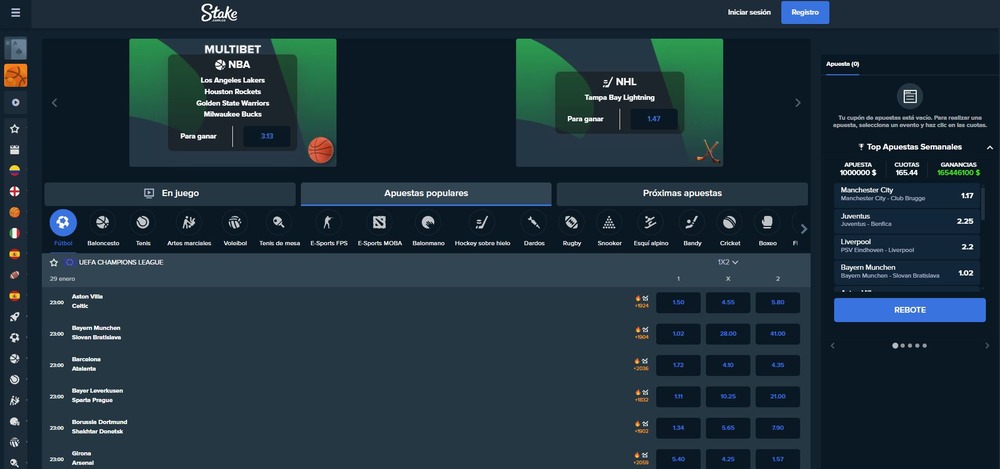Open the 1X2 market dropdown
Image resolution: width=1000 pixels, height=469 pixels.
click(x=728, y=262)
